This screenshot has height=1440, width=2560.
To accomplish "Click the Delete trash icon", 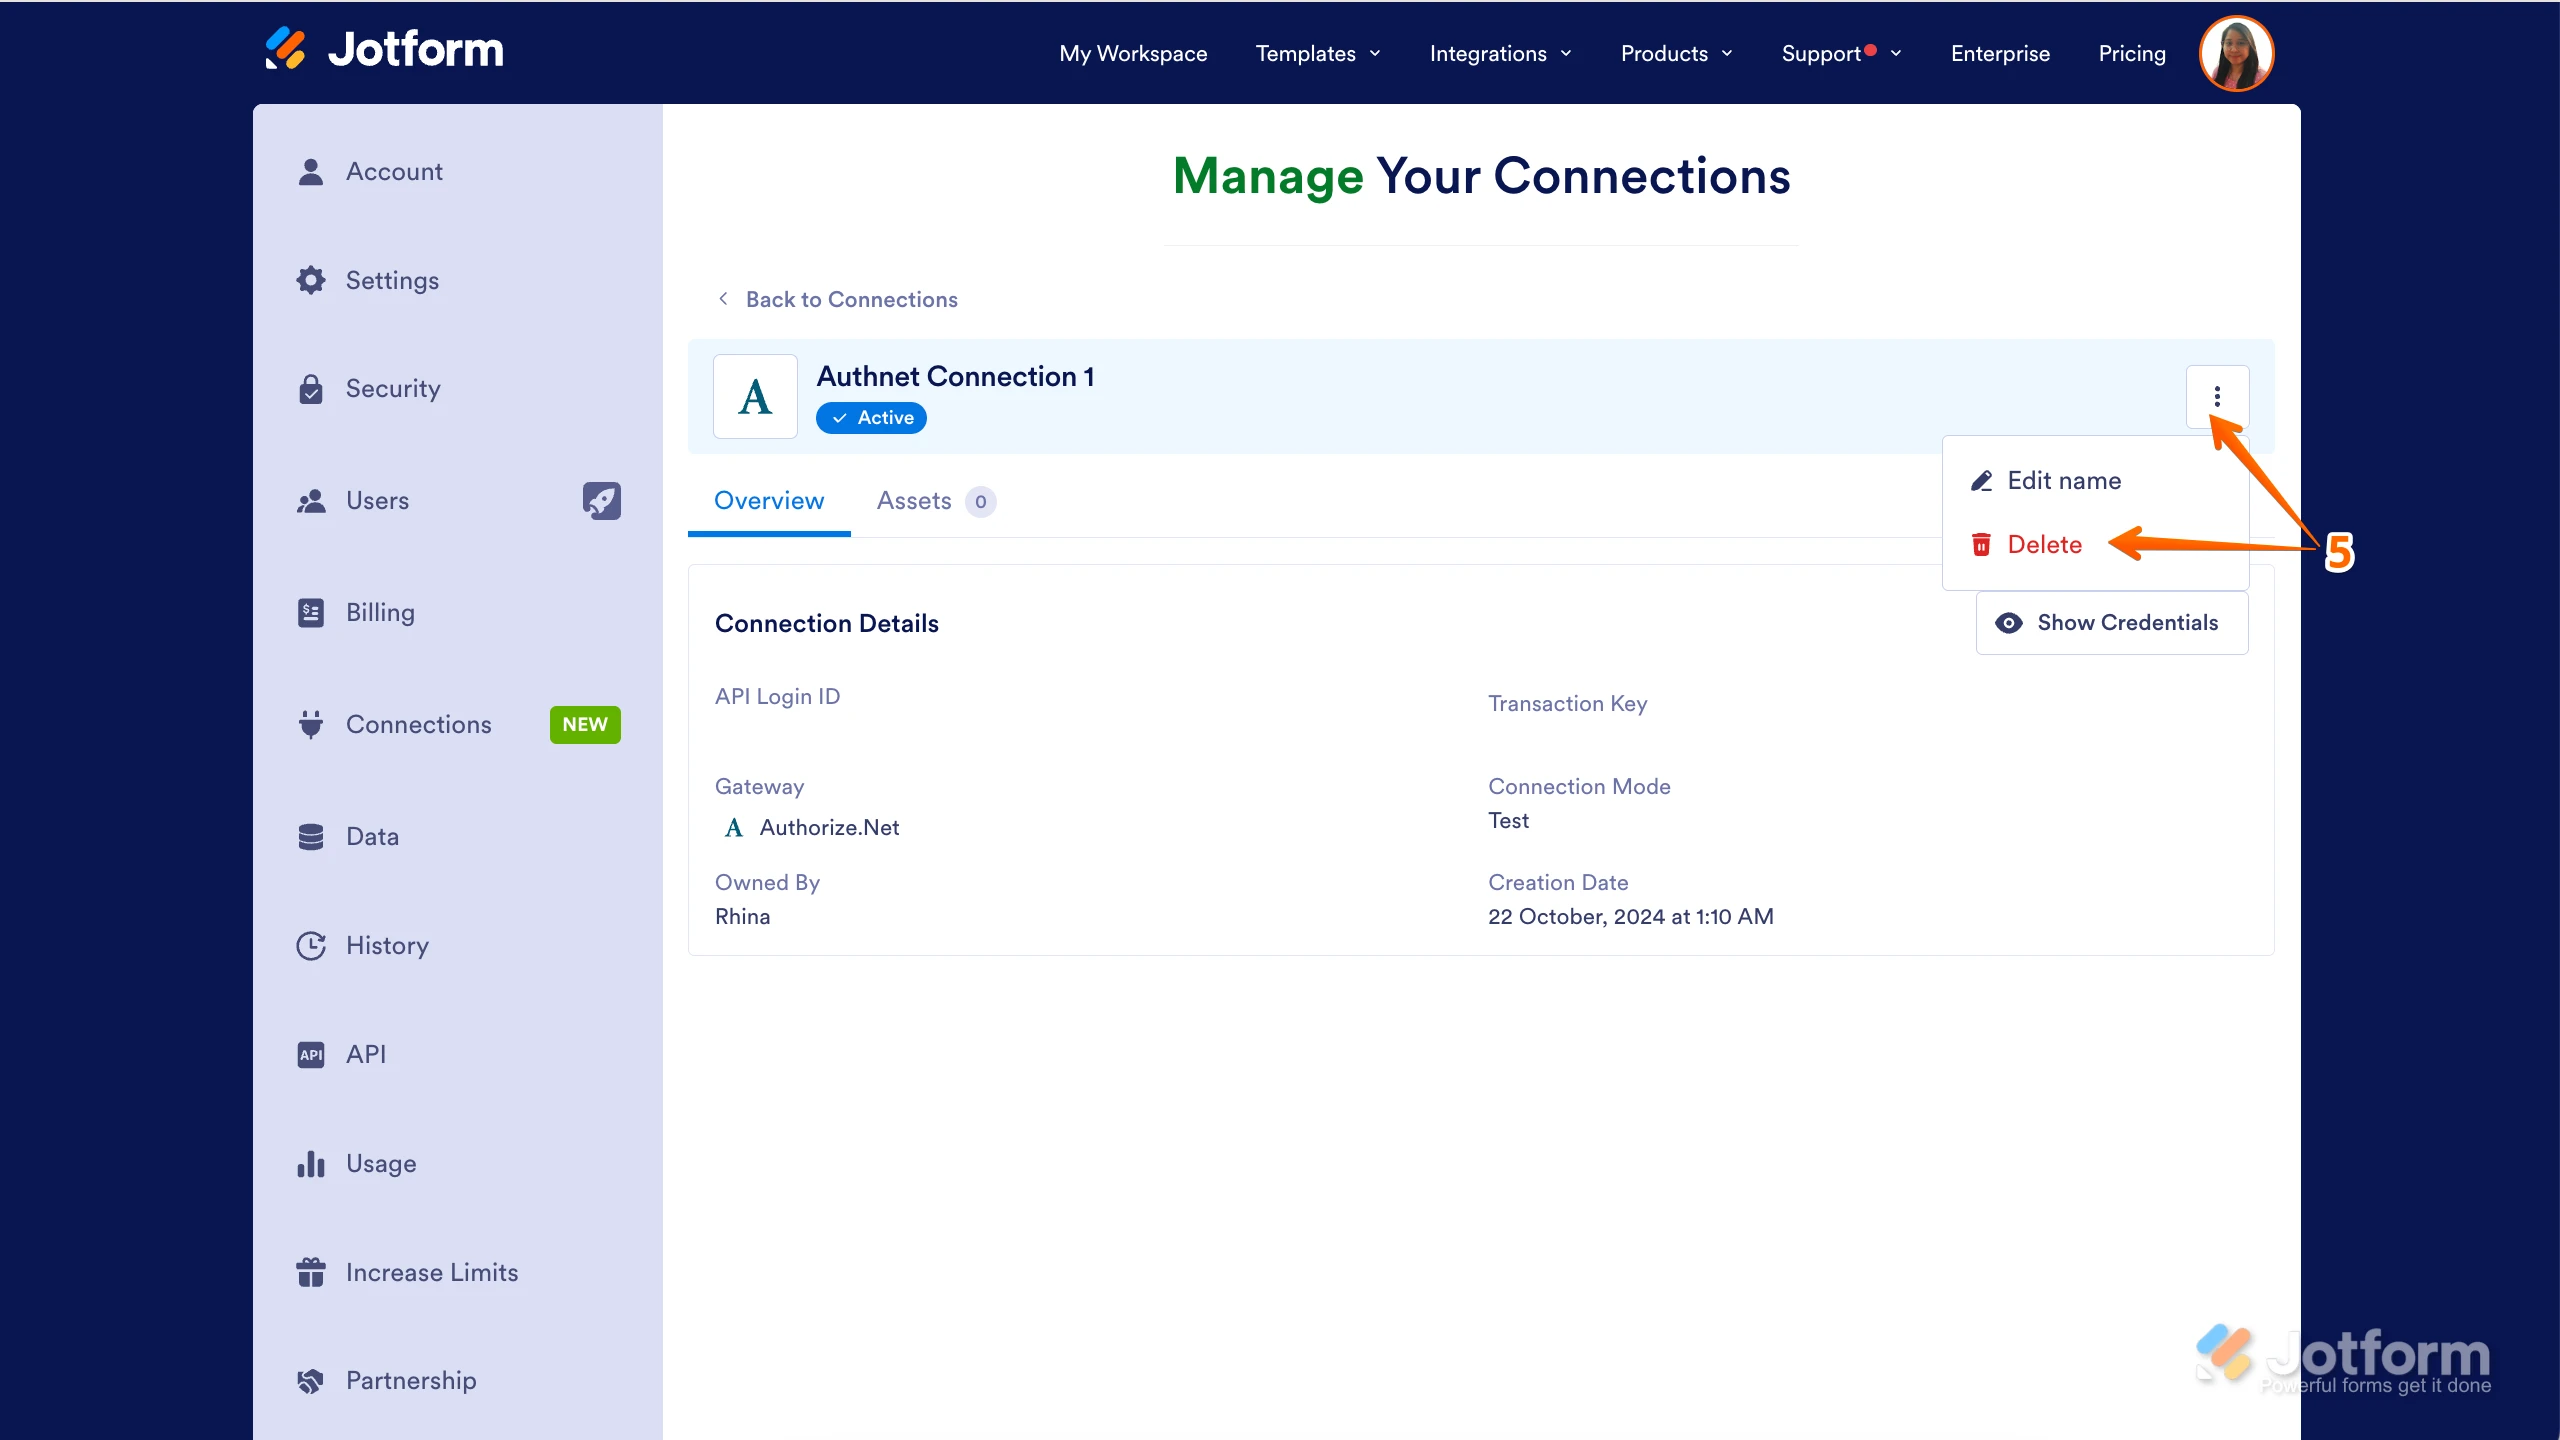I will point(1981,544).
